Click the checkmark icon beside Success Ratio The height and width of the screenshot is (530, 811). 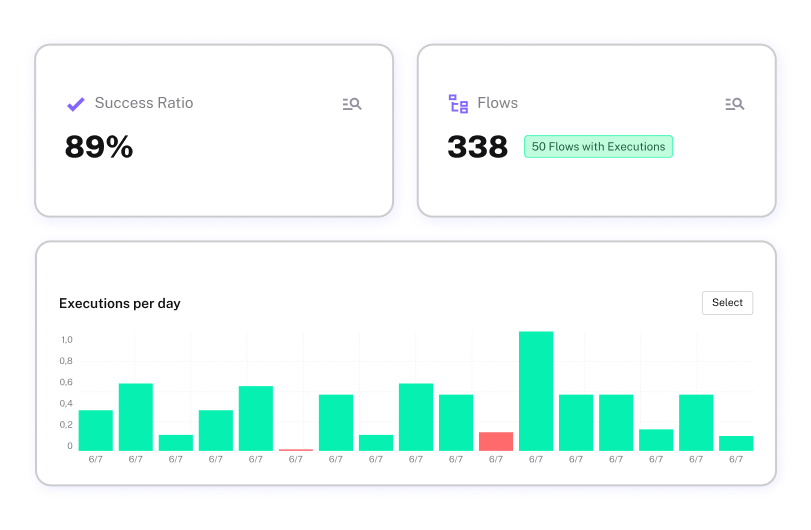pyautogui.click(x=75, y=104)
